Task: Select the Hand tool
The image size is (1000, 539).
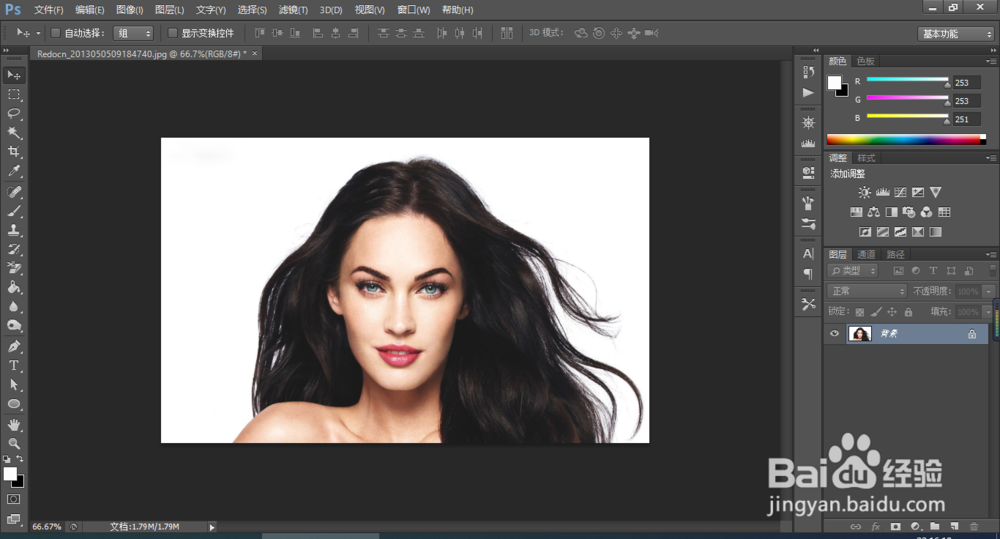Action: [x=14, y=425]
